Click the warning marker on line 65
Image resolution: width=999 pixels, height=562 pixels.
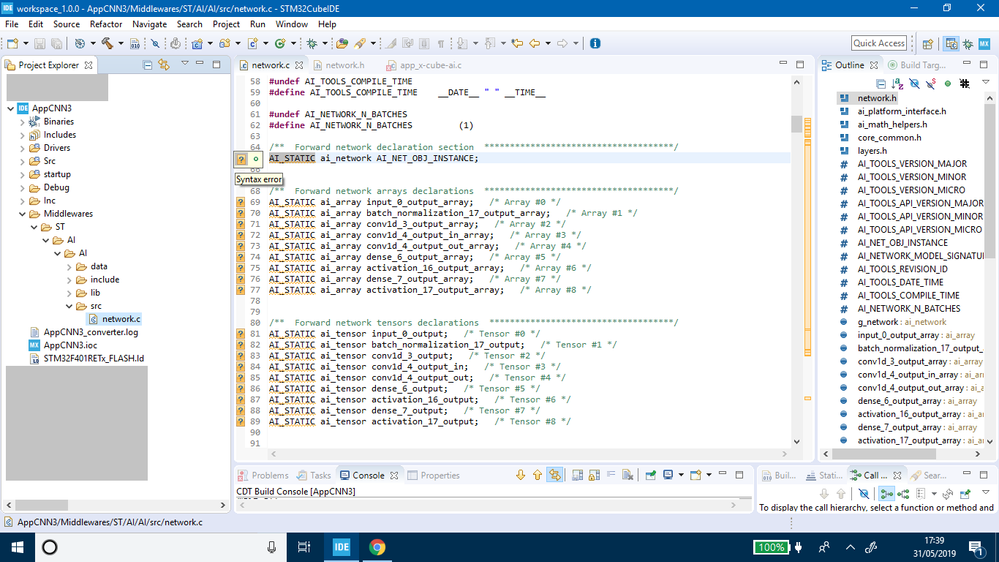coord(241,159)
